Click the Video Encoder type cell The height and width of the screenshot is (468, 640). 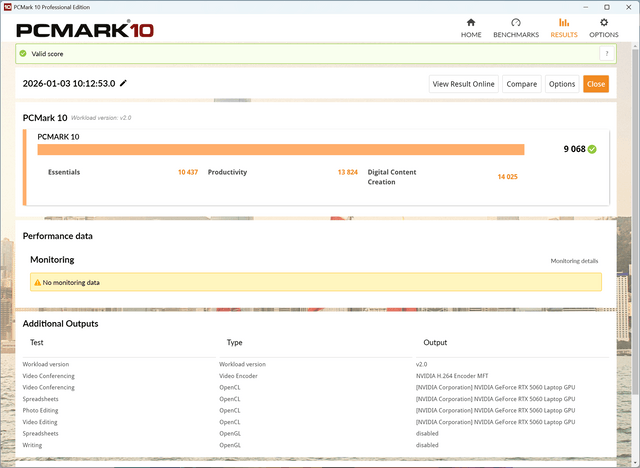click(238, 376)
